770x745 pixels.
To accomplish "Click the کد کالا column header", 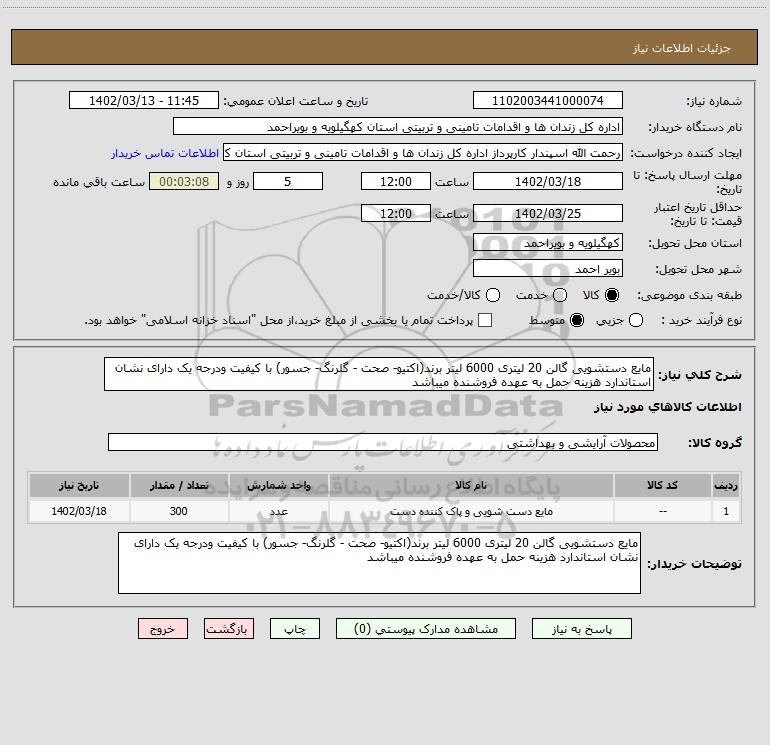I will click(662, 486).
